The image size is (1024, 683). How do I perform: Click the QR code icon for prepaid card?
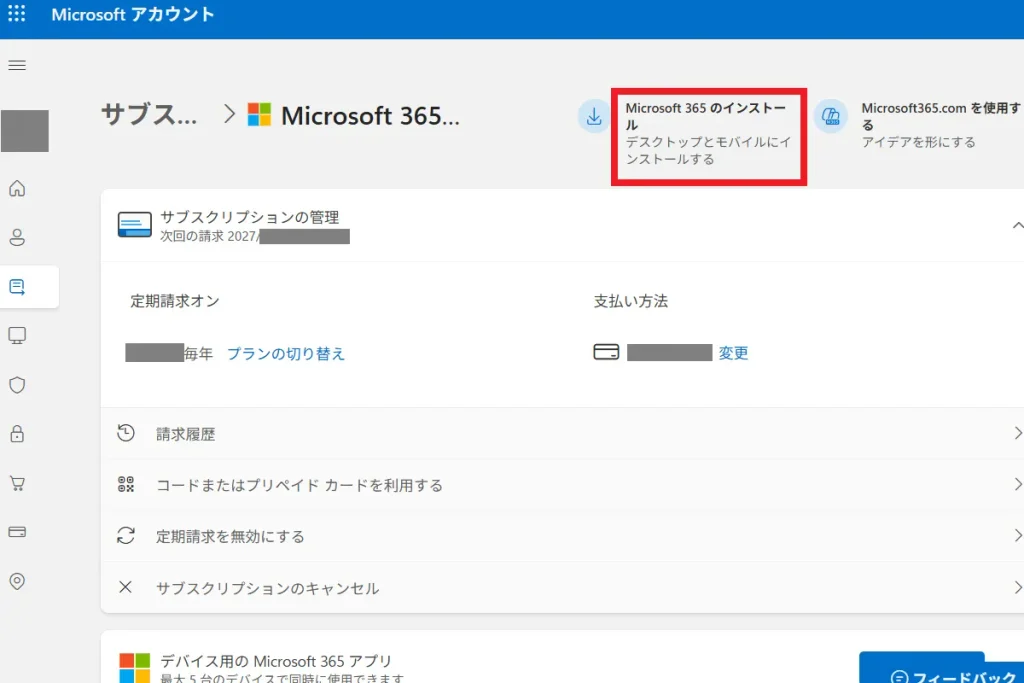pos(125,484)
